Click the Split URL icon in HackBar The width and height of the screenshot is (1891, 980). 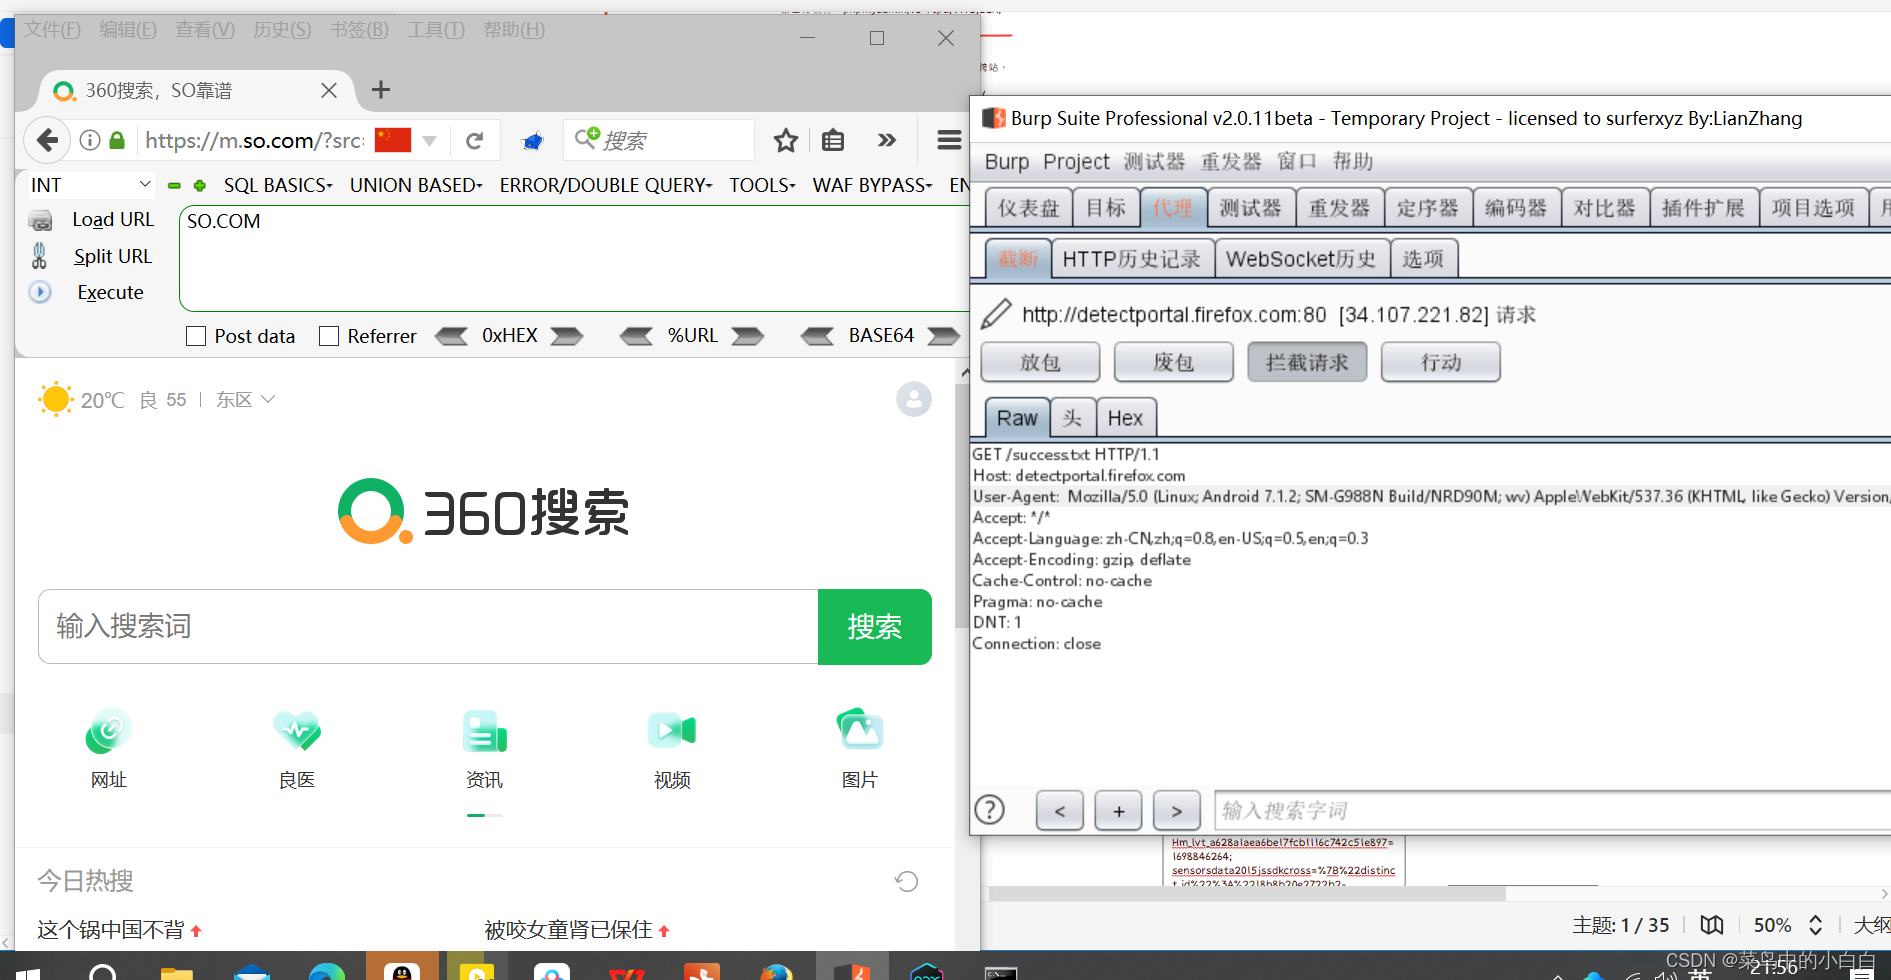[41, 256]
